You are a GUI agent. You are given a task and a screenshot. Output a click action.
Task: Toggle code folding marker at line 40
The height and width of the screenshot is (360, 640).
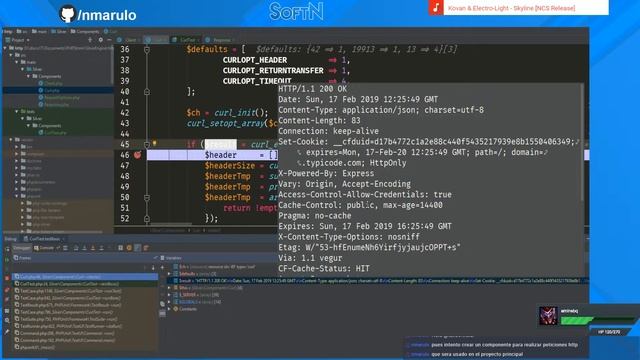[x=147, y=92]
